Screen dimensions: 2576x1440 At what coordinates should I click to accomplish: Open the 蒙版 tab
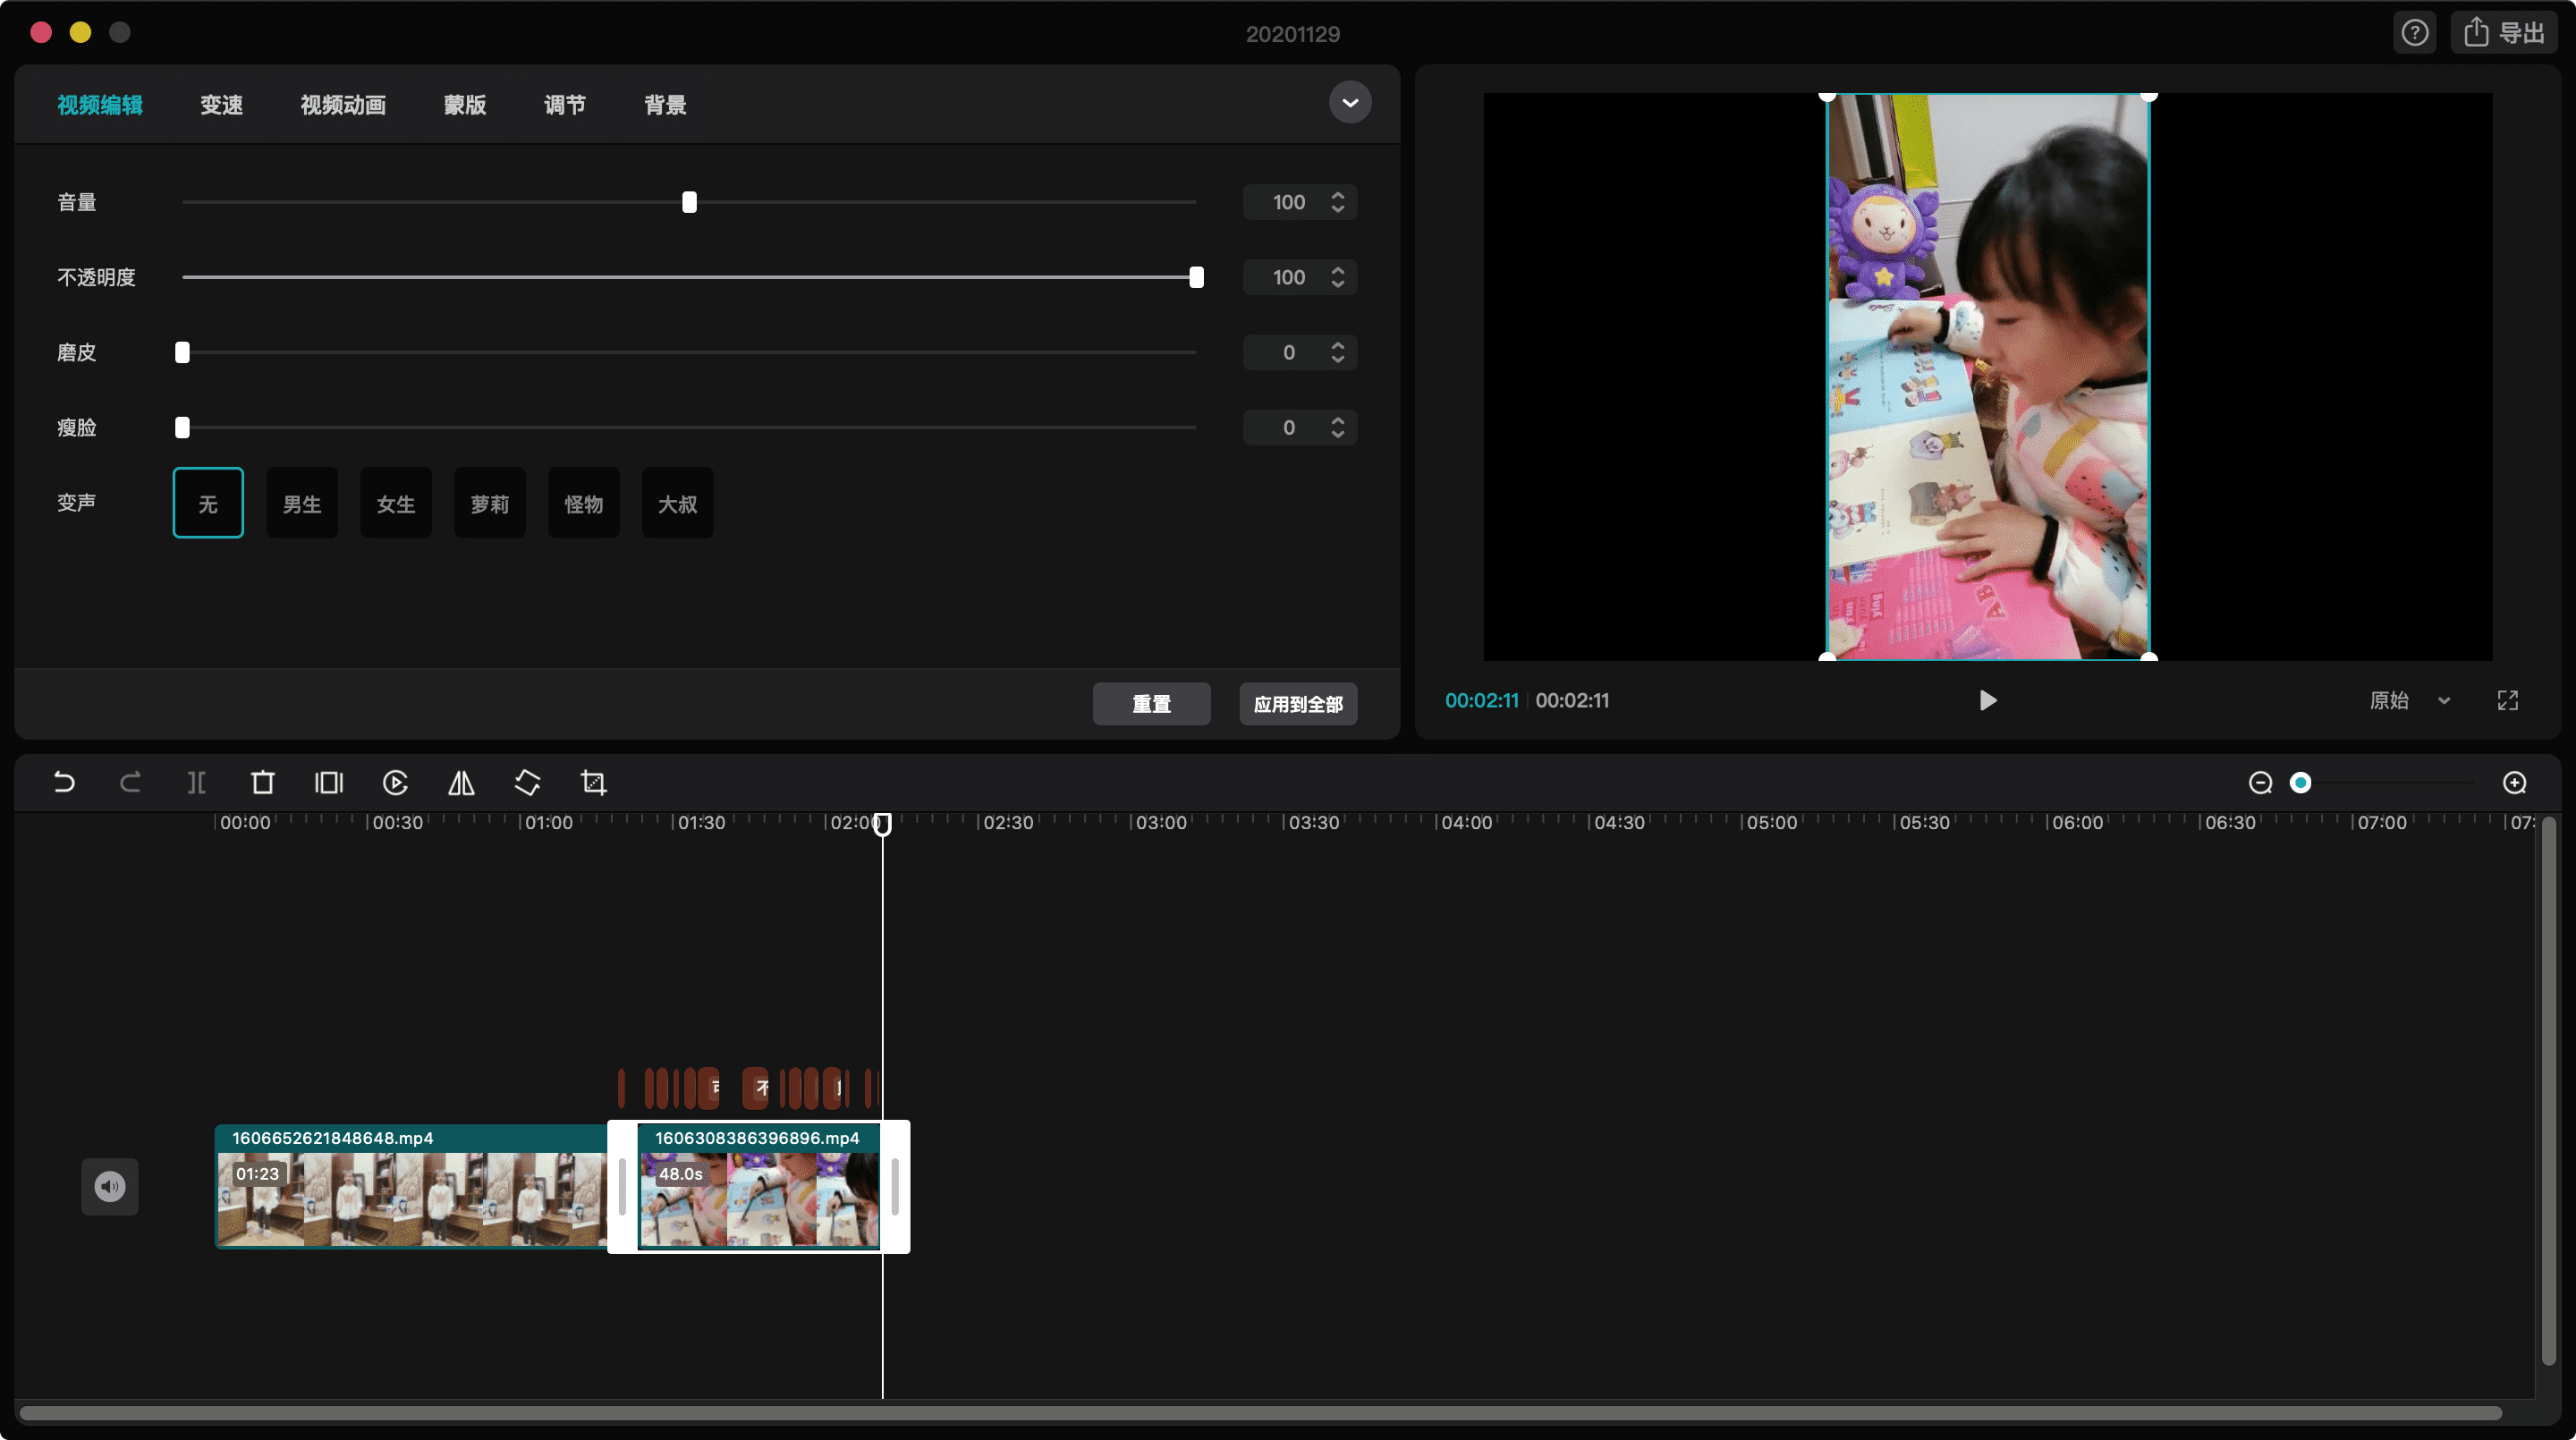point(465,105)
